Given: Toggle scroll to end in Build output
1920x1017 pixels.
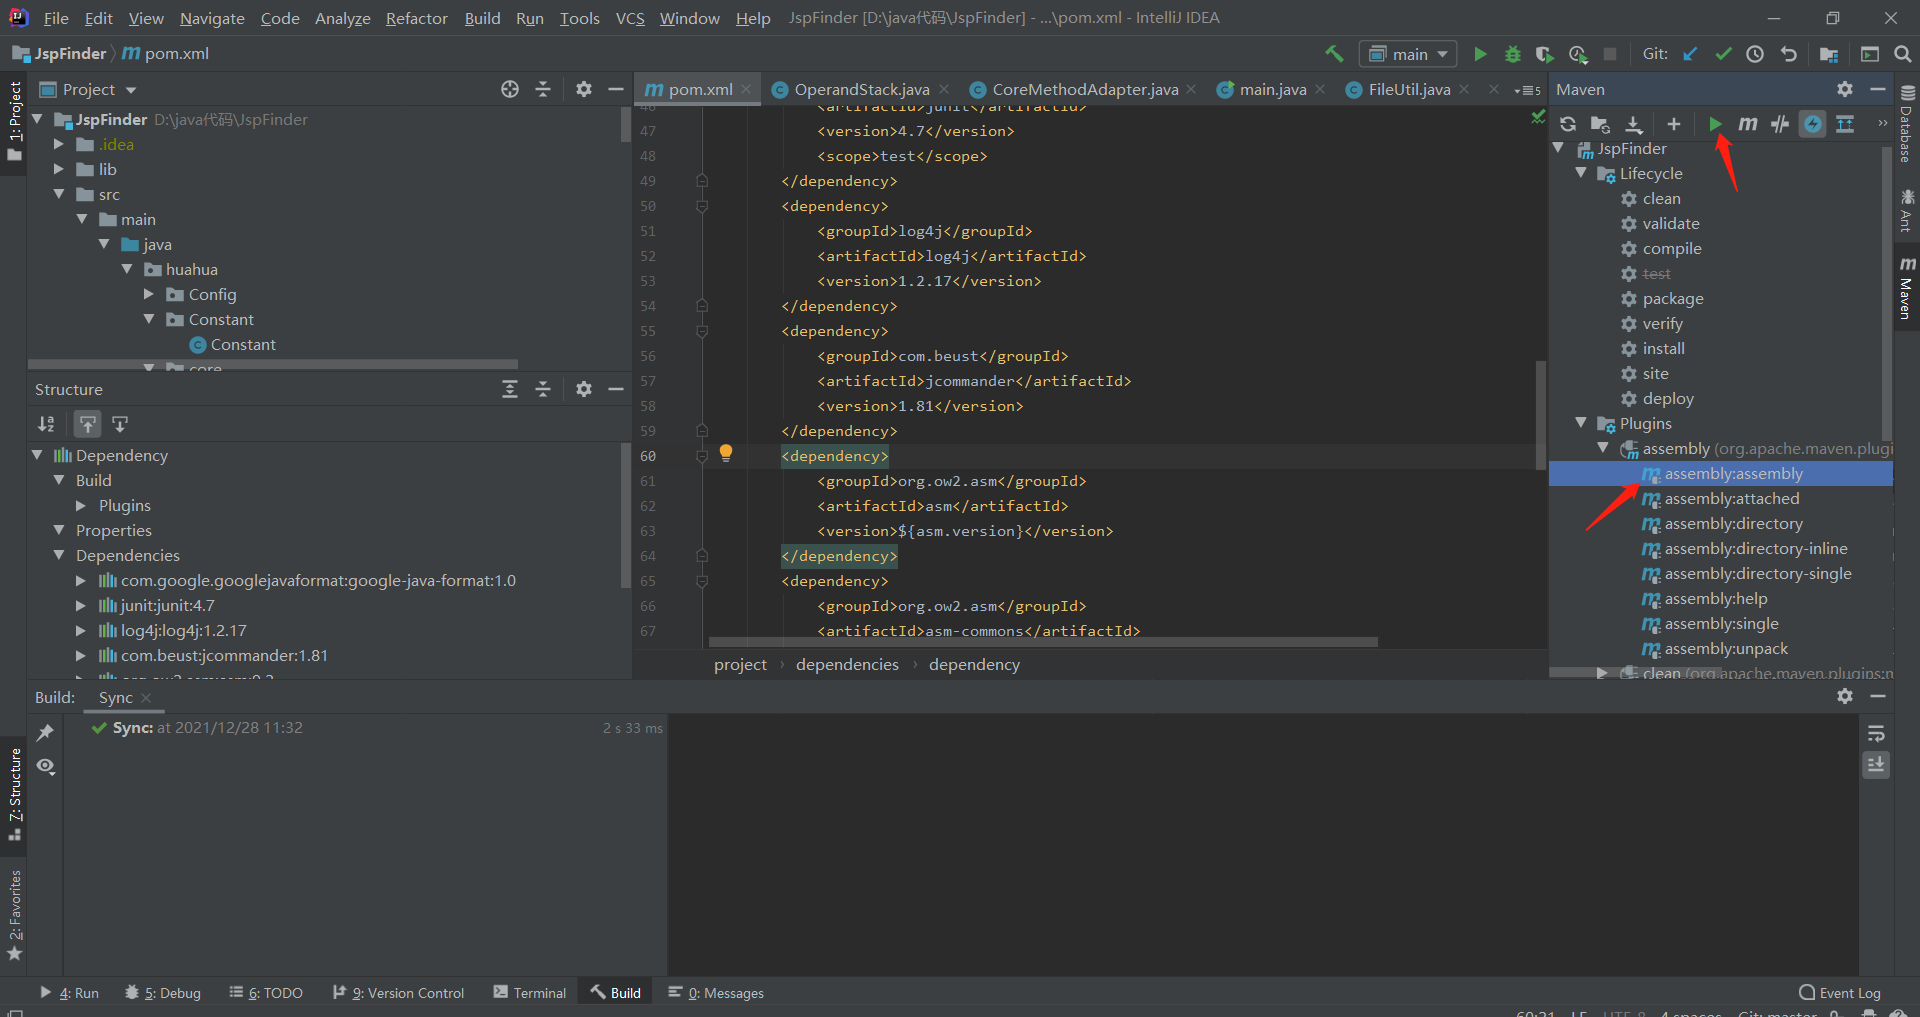Looking at the screenshot, I should tap(1876, 765).
